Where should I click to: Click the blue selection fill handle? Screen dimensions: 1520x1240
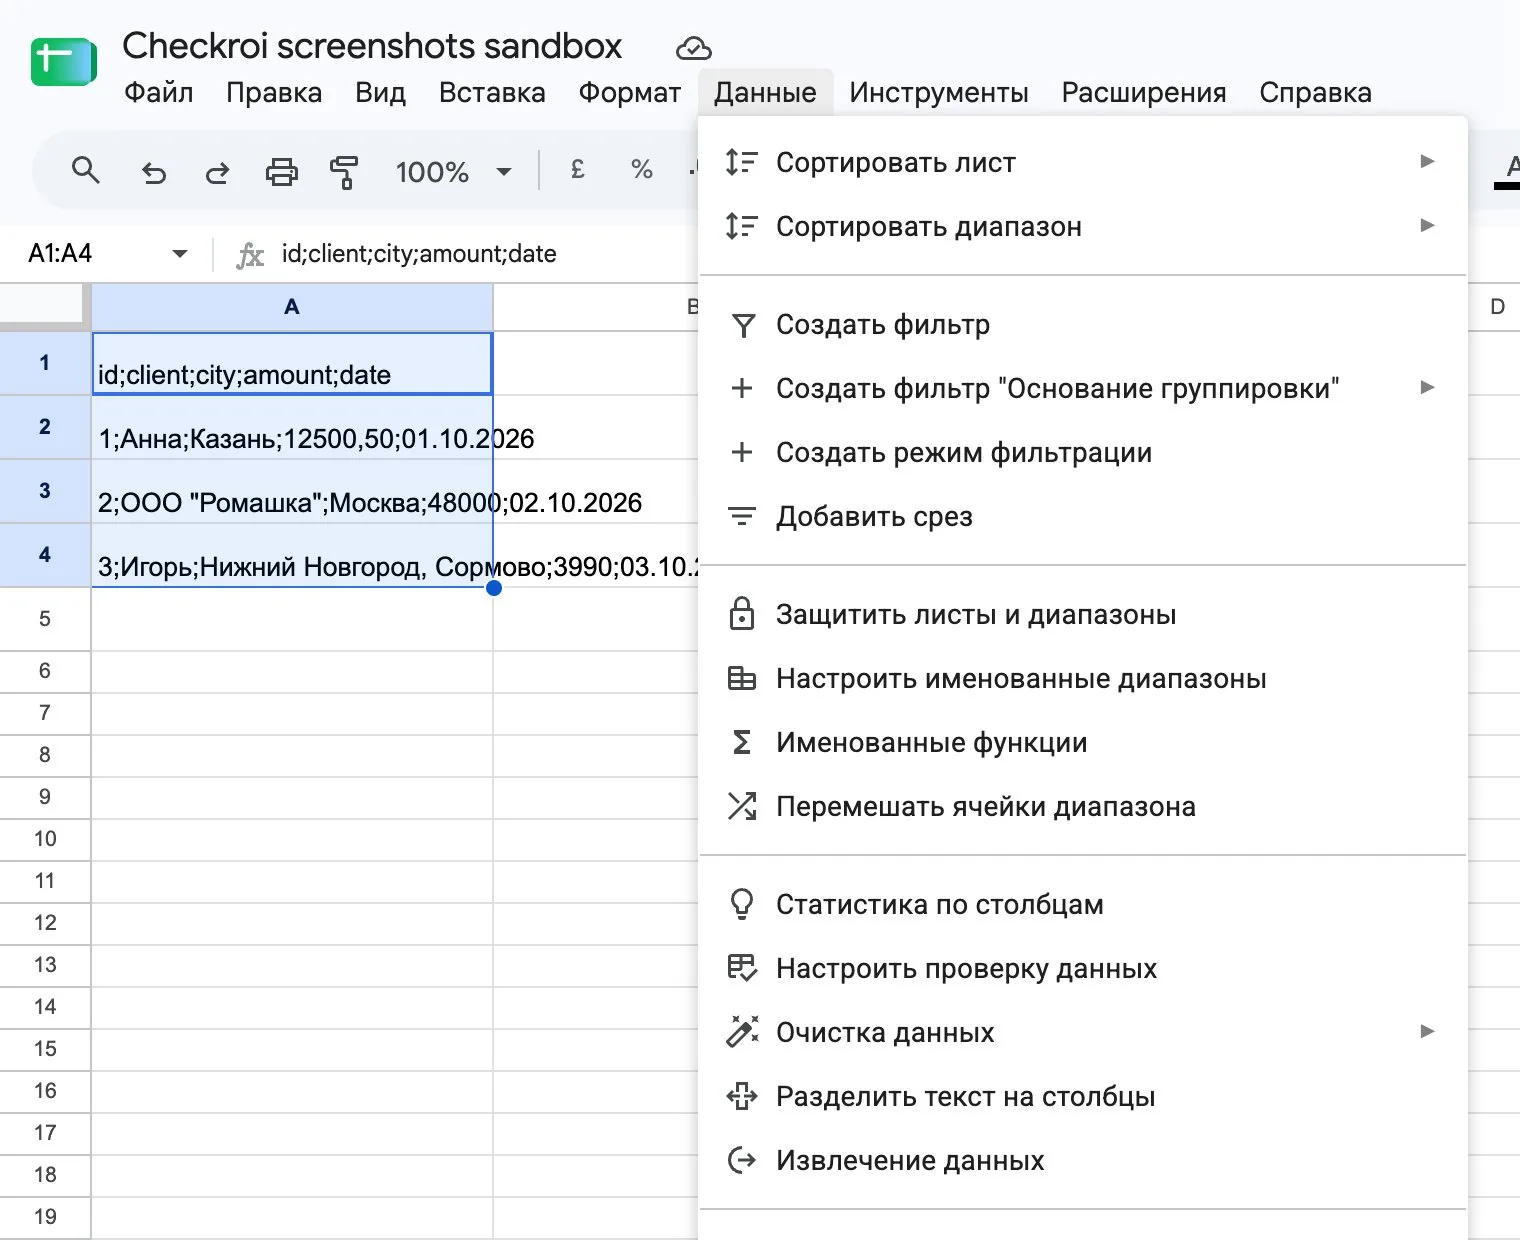493,588
